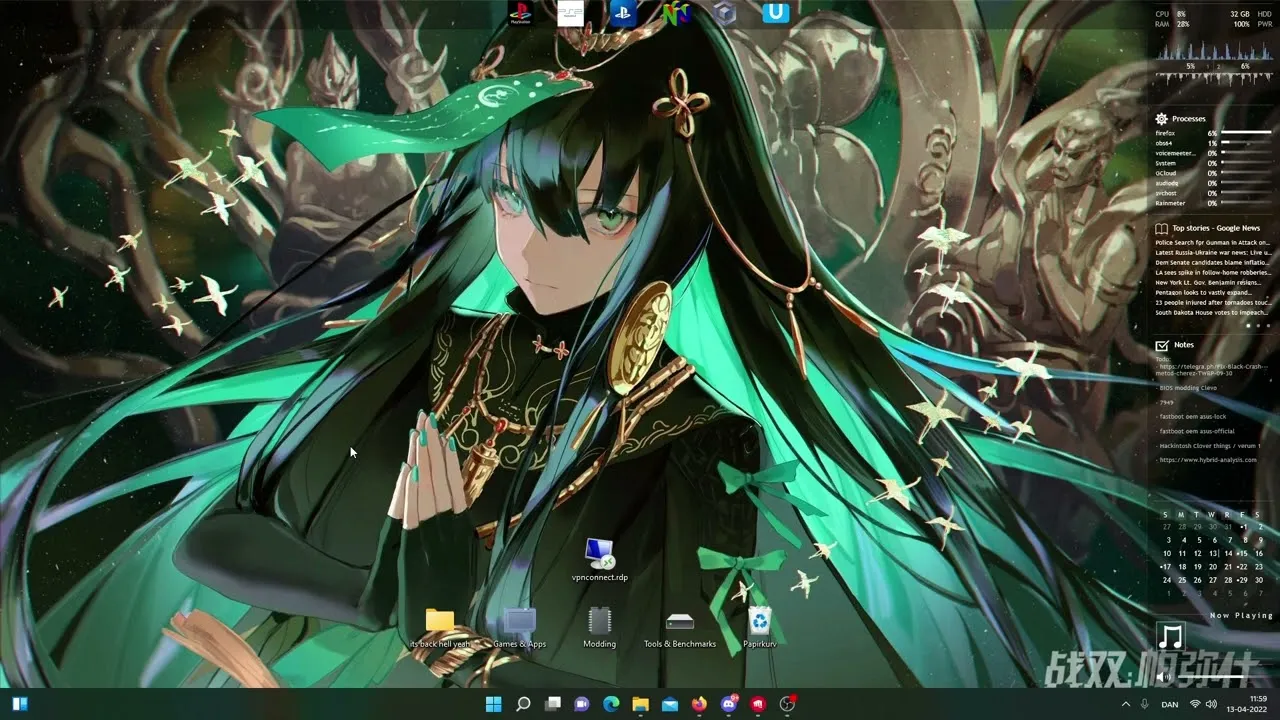The height and width of the screenshot is (720, 1280).
Task: Click the '32 GB HDD' readout
Action: pos(1251,14)
